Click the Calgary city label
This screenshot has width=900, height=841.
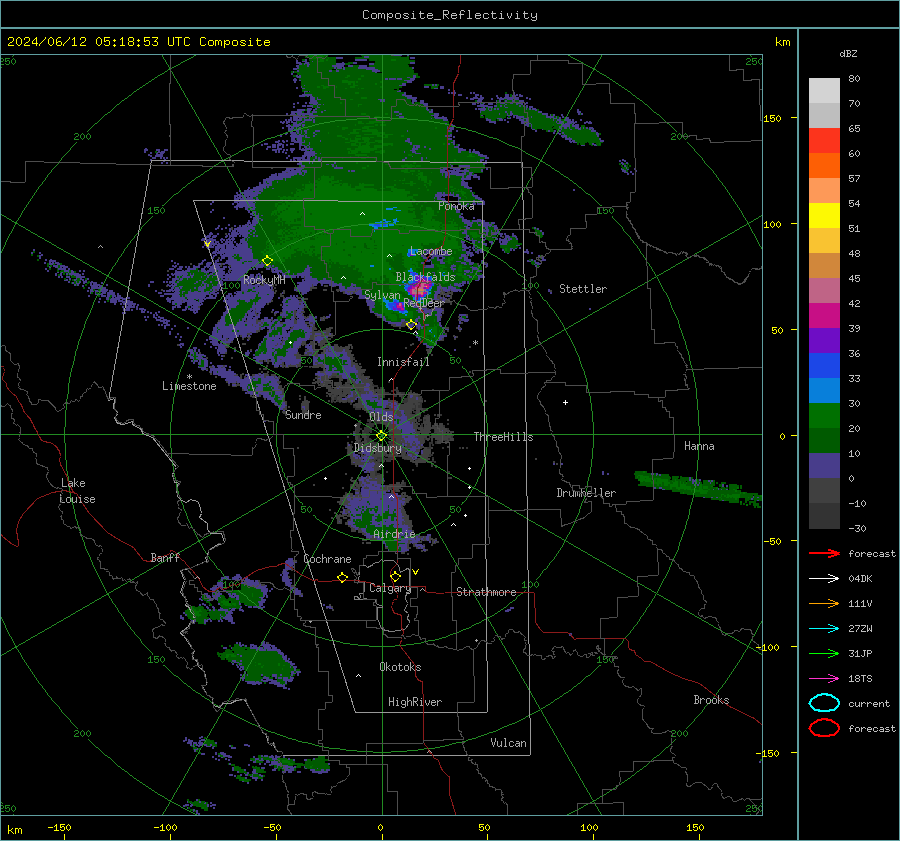pos(390,588)
